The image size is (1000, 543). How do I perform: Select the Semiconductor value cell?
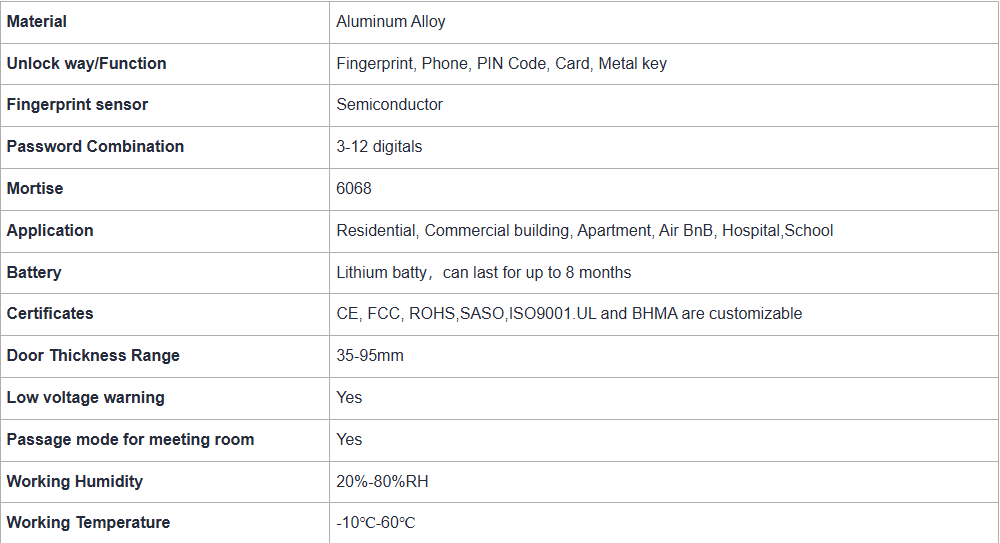pos(389,104)
